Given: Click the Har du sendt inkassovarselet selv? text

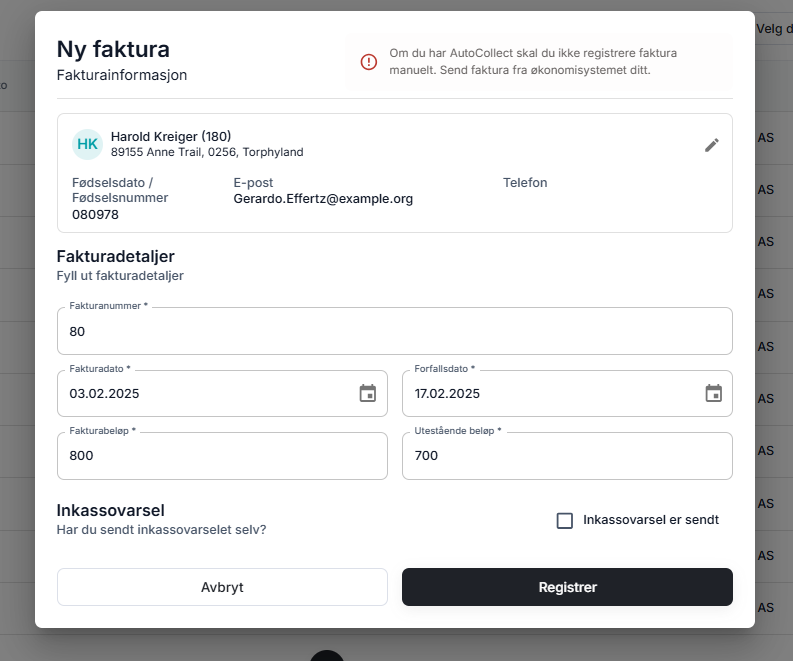Looking at the screenshot, I should point(161,530).
